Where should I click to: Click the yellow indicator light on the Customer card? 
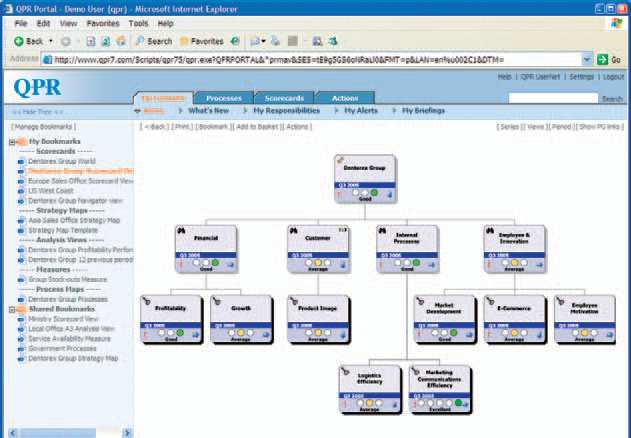[x=318, y=263]
